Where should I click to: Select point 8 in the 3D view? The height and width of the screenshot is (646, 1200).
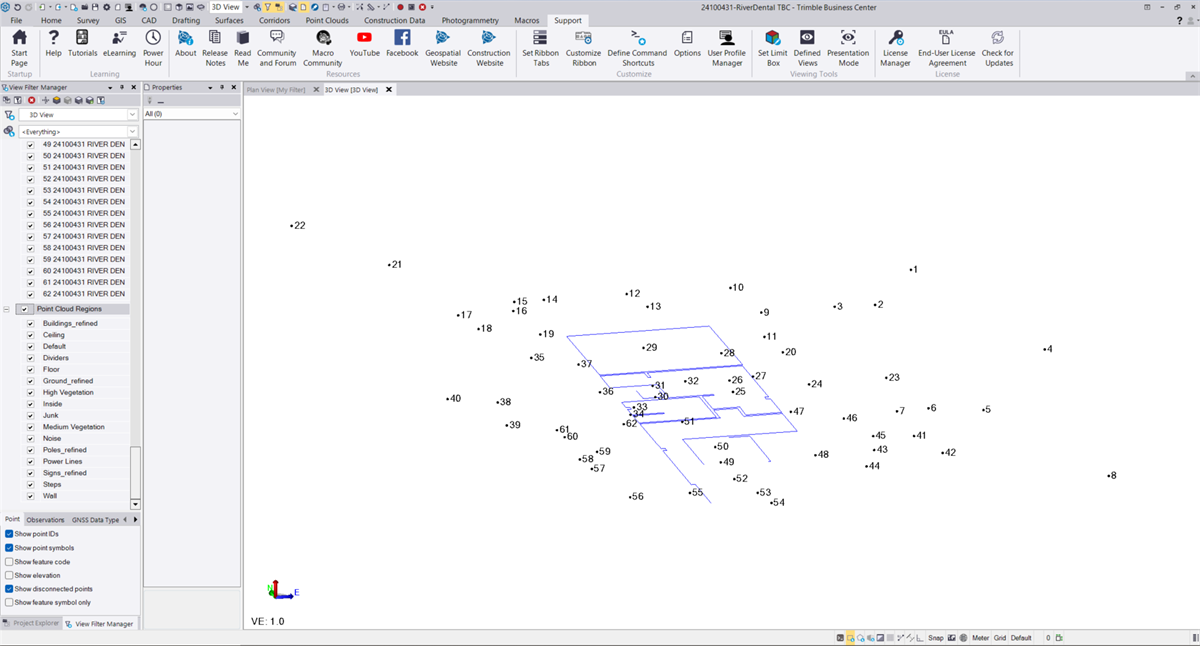(x=1112, y=476)
